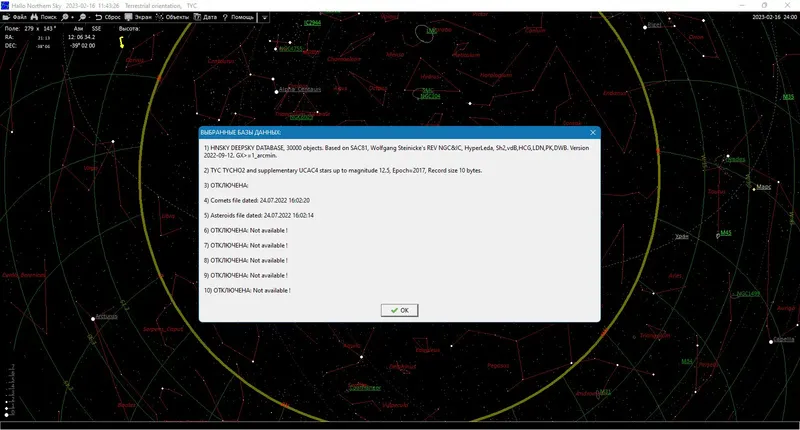
Task: Open the Дата menu
Action: (205, 17)
